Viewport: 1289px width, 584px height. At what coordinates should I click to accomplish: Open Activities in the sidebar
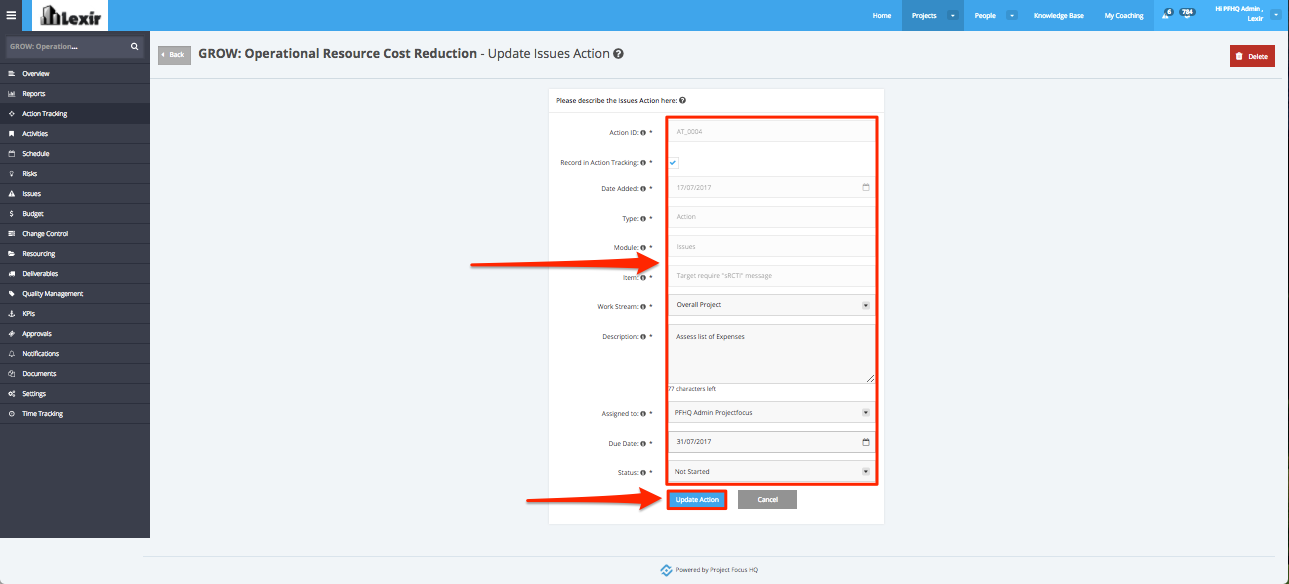point(75,134)
